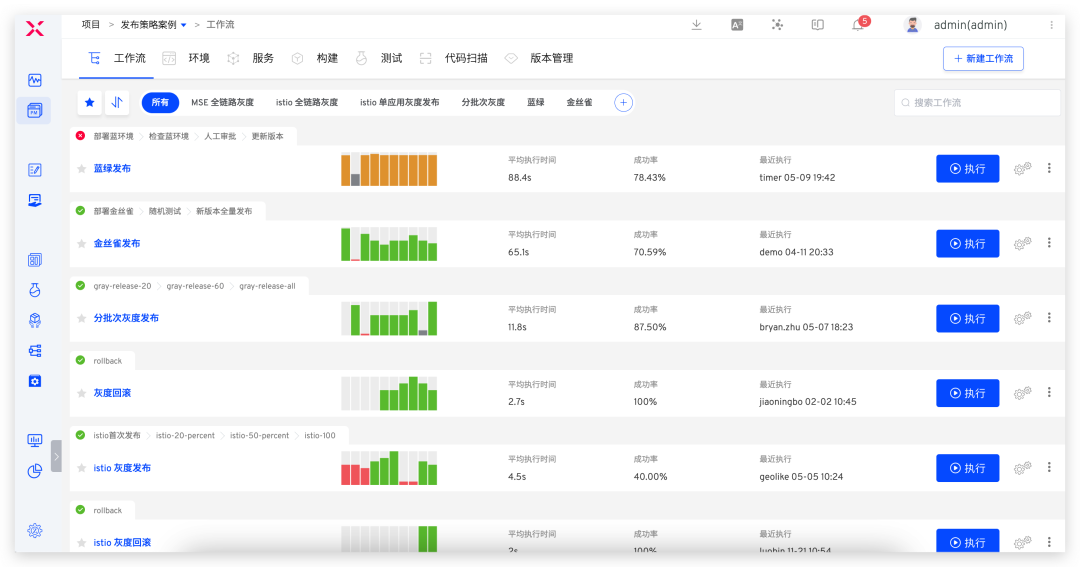Favorite the 金丝雀发布 workflow star
The height and width of the screenshot is (567, 1080).
tap(81, 244)
